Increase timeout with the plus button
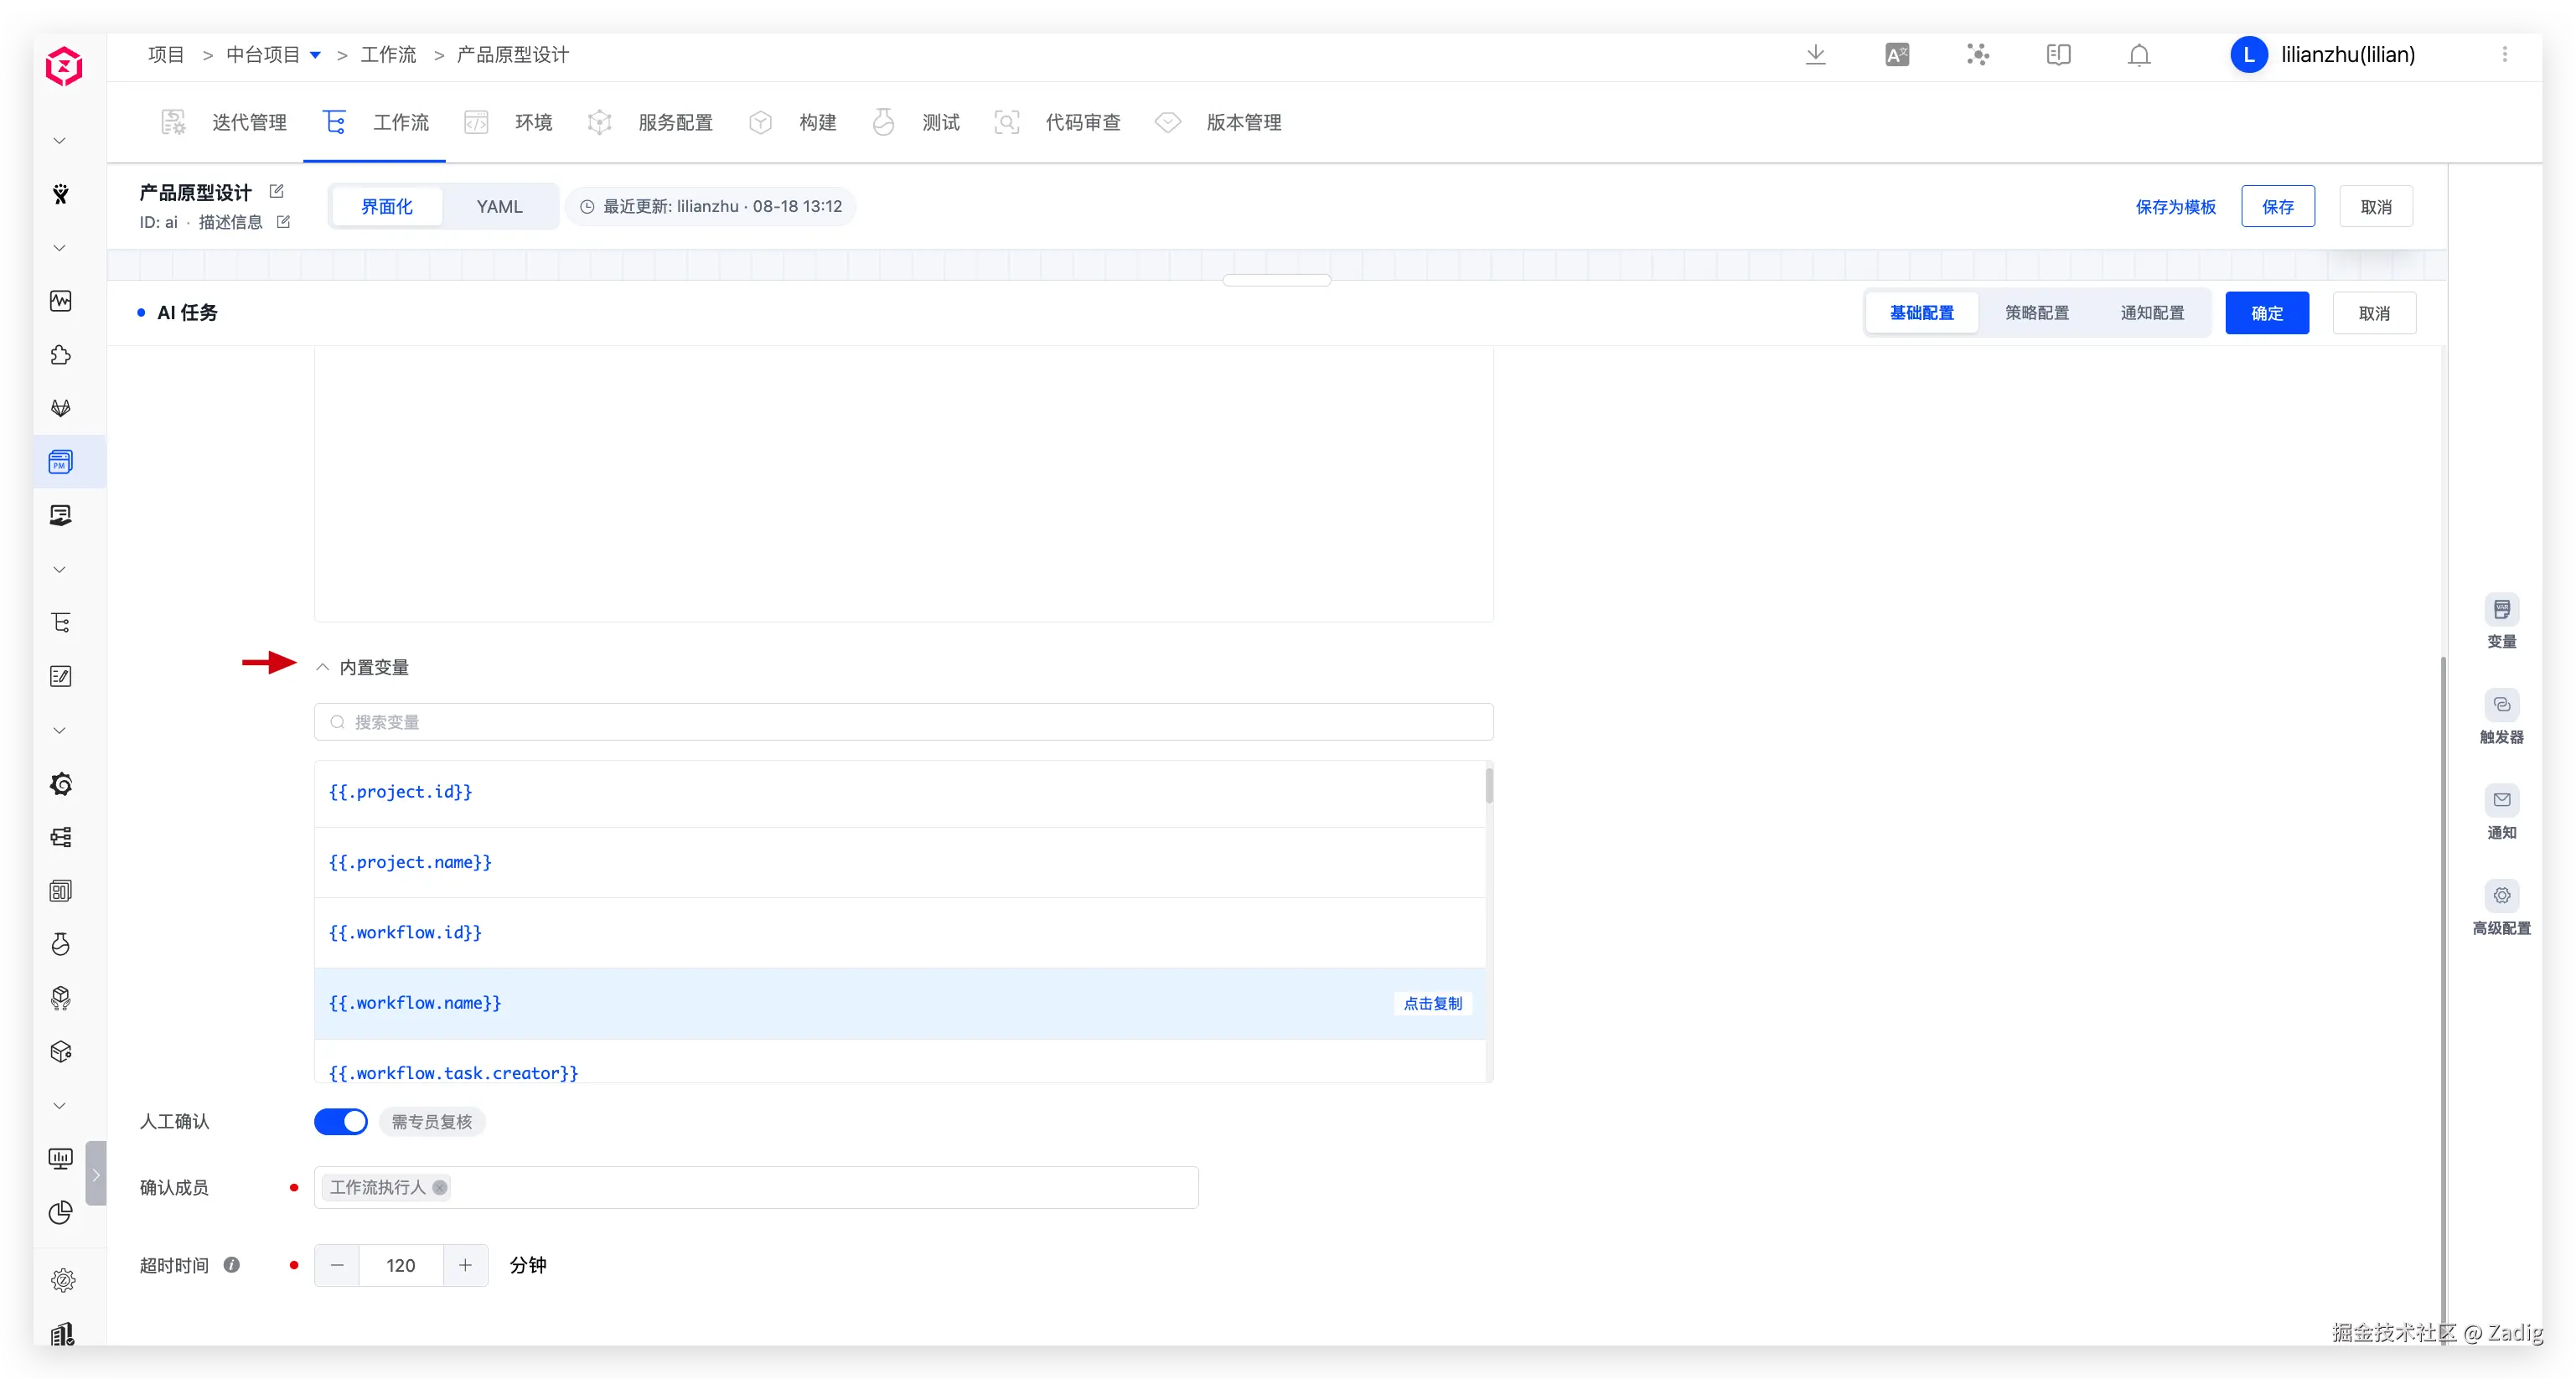 465,1265
